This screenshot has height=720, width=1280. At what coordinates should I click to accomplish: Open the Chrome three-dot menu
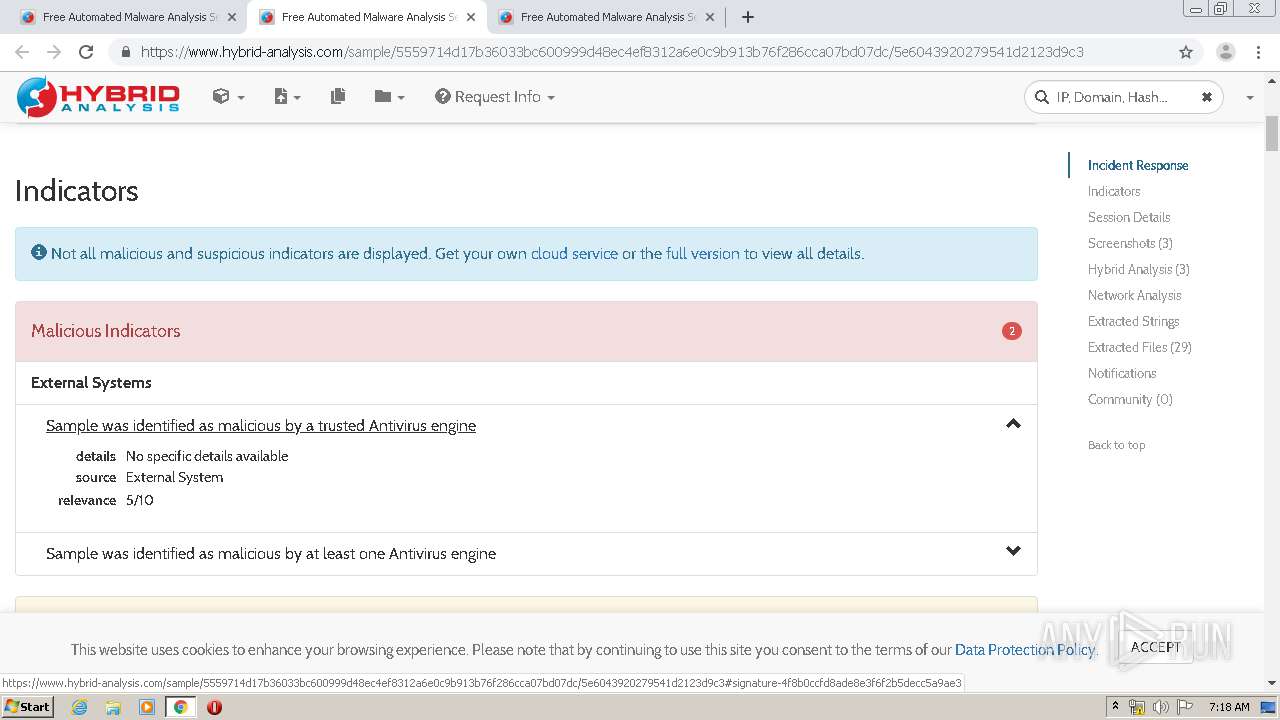[1257, 52]
